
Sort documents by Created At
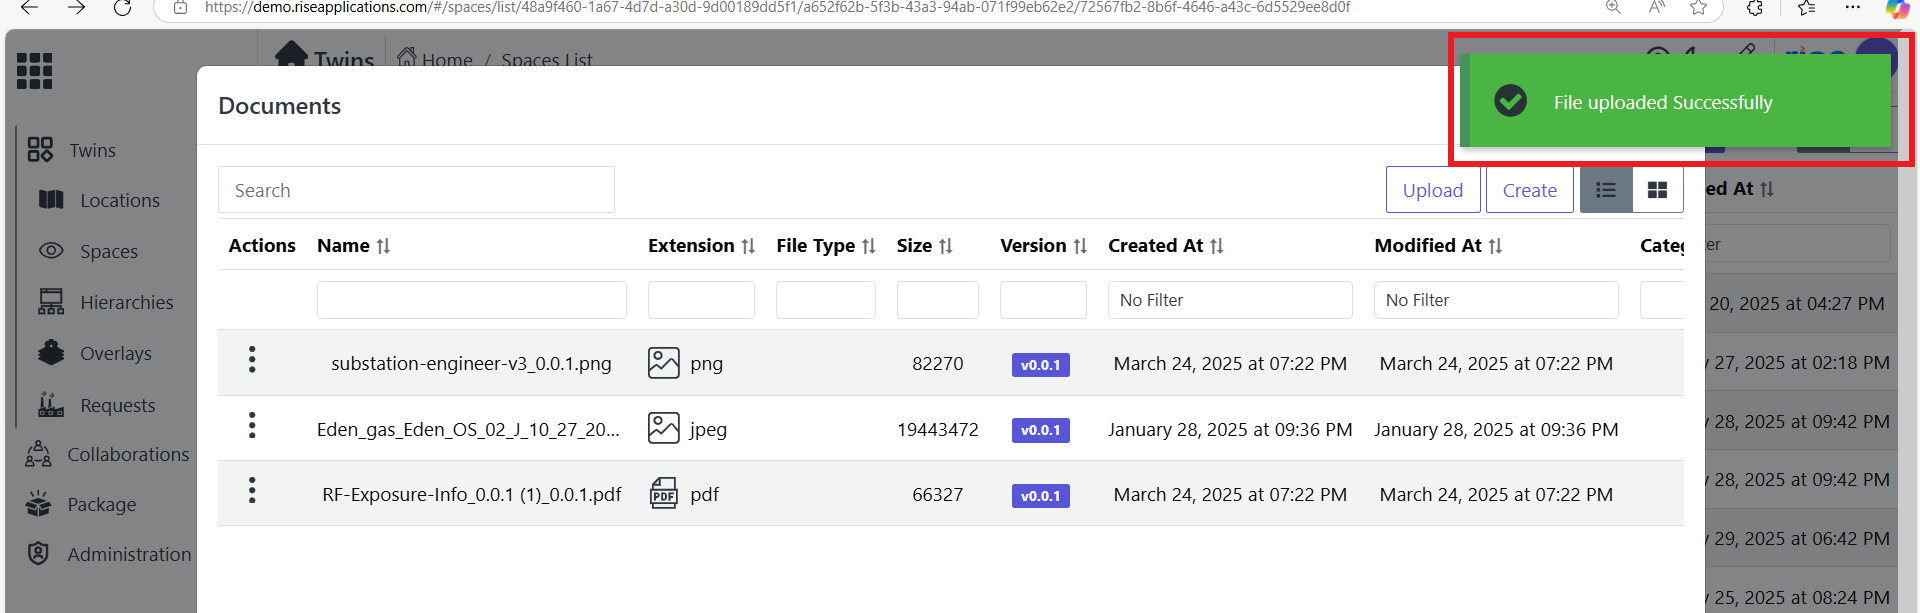coord(1216,246)
